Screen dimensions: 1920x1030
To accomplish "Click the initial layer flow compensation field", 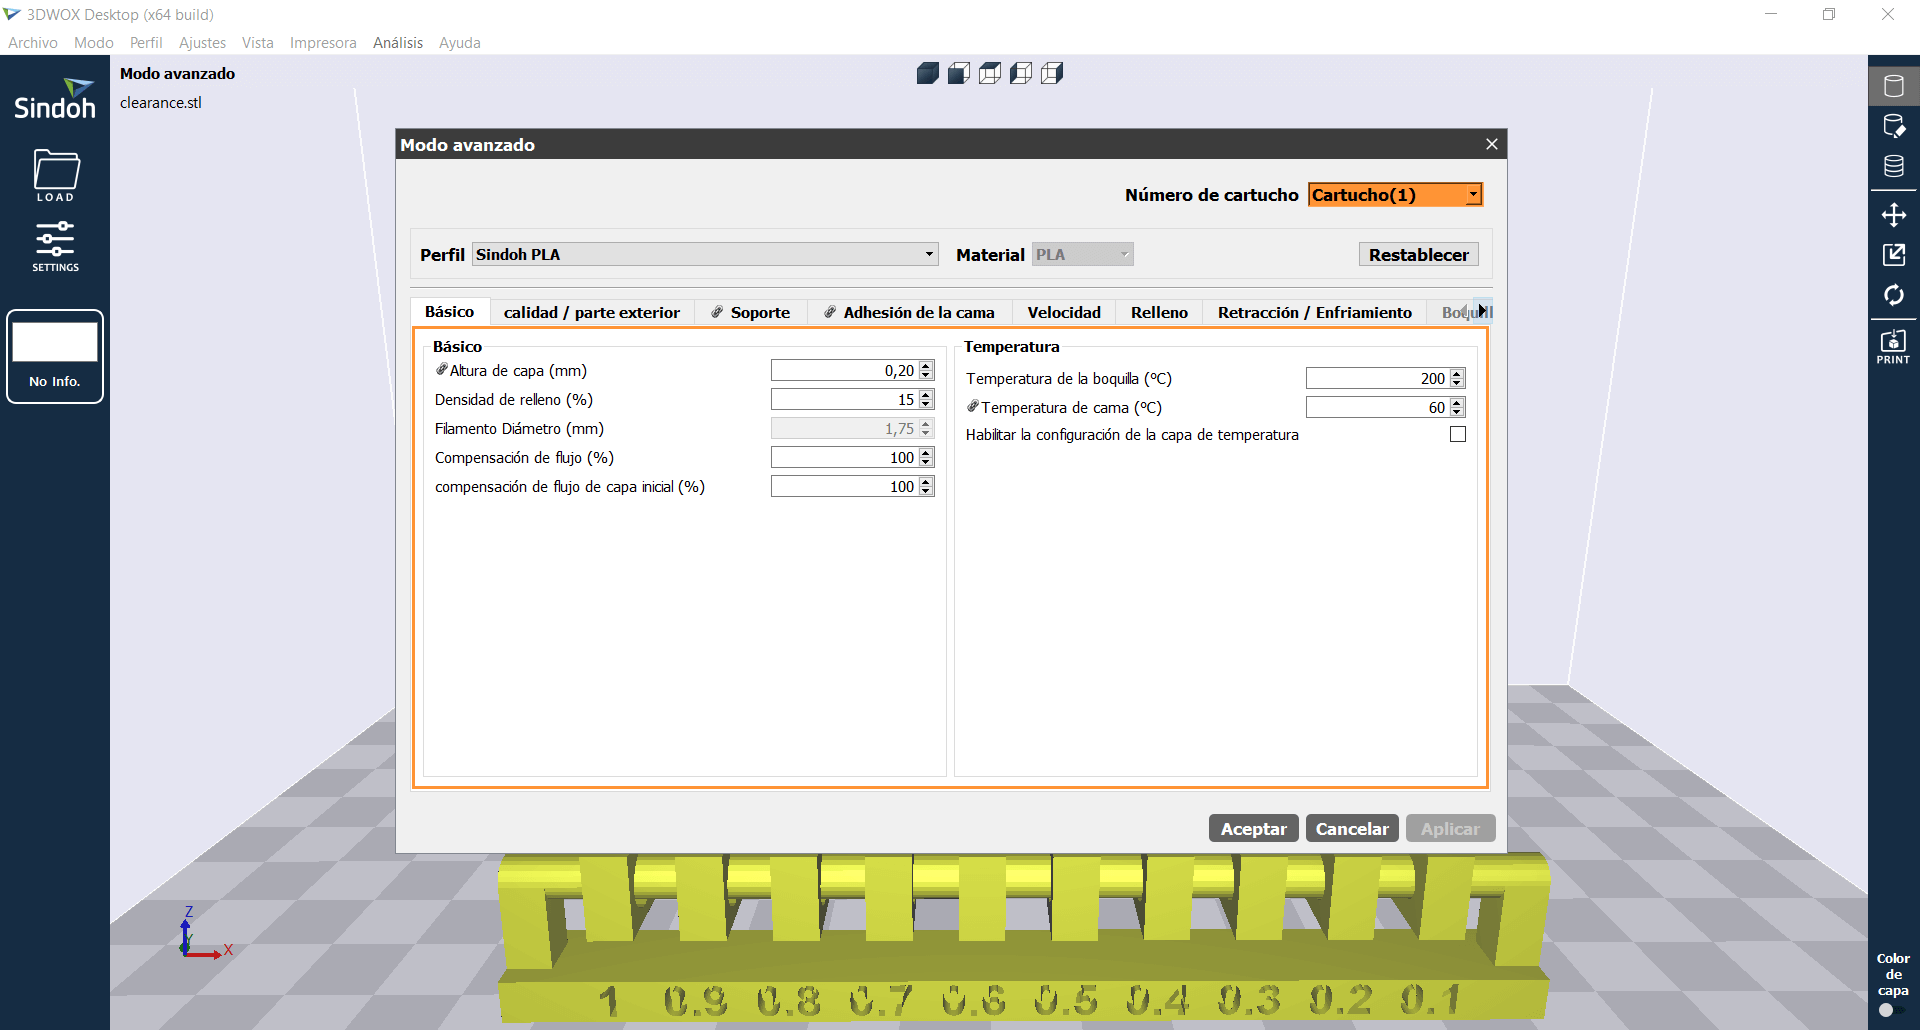I will (845, 487).
